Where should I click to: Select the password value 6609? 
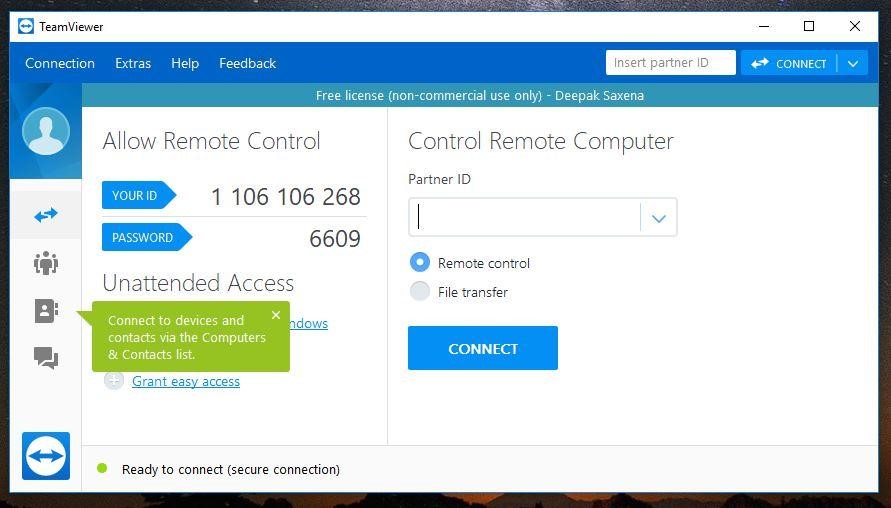point(335,239)
